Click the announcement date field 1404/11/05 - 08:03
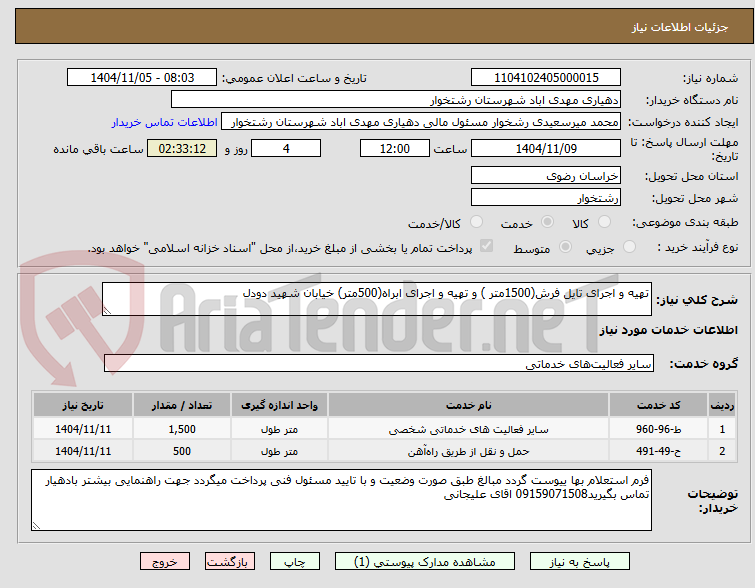 [142, 78]
